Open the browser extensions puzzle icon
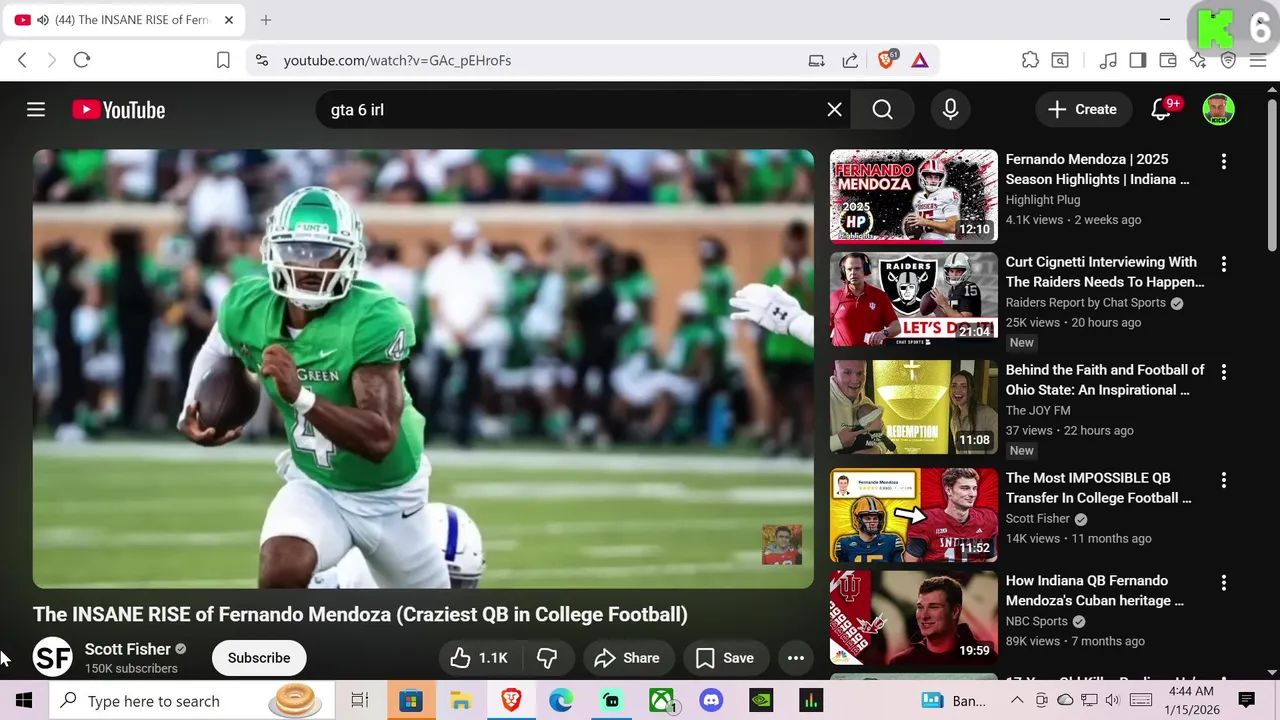The width and height of the screenshot is (1280, 720). 1030,60
